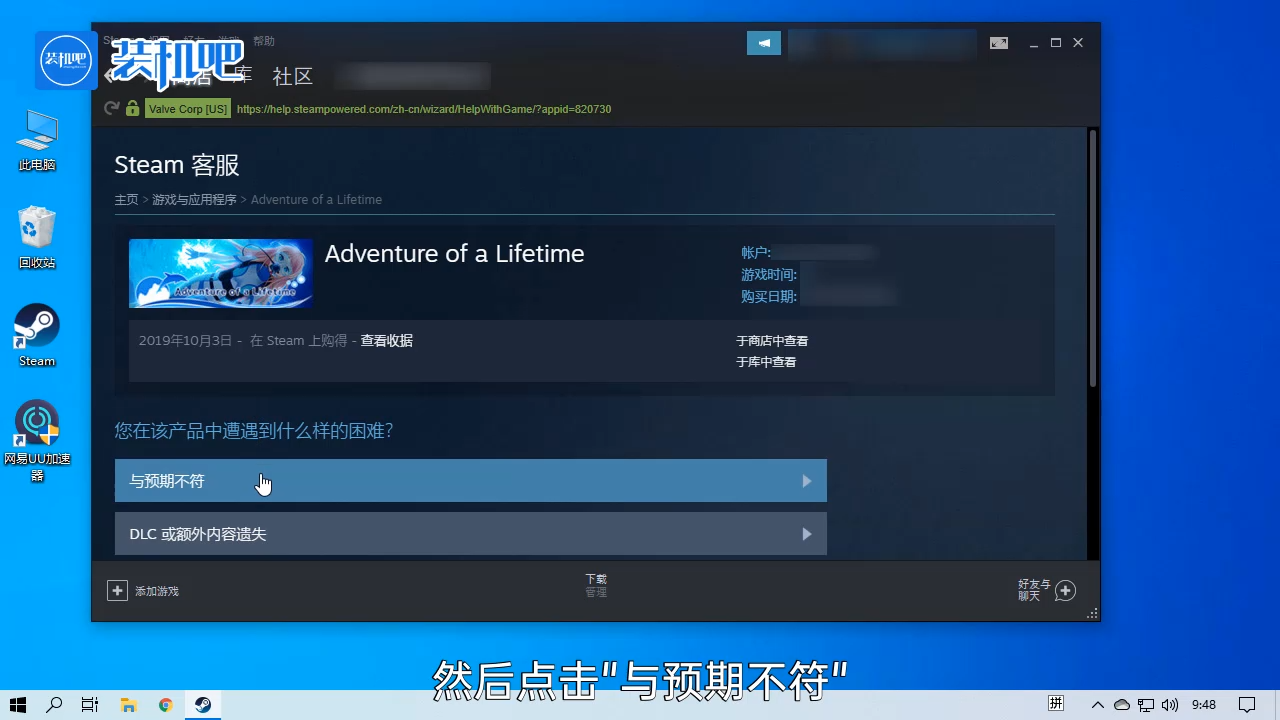
Task: Click the green lock icon beside Valve Corp
Action: (132, 109)
